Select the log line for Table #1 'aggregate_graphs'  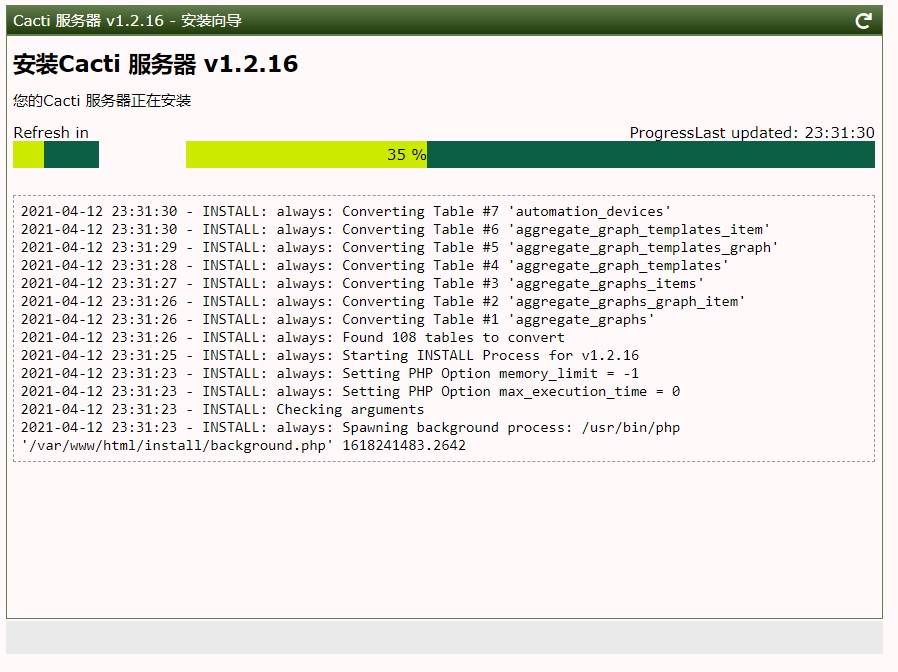338,320
